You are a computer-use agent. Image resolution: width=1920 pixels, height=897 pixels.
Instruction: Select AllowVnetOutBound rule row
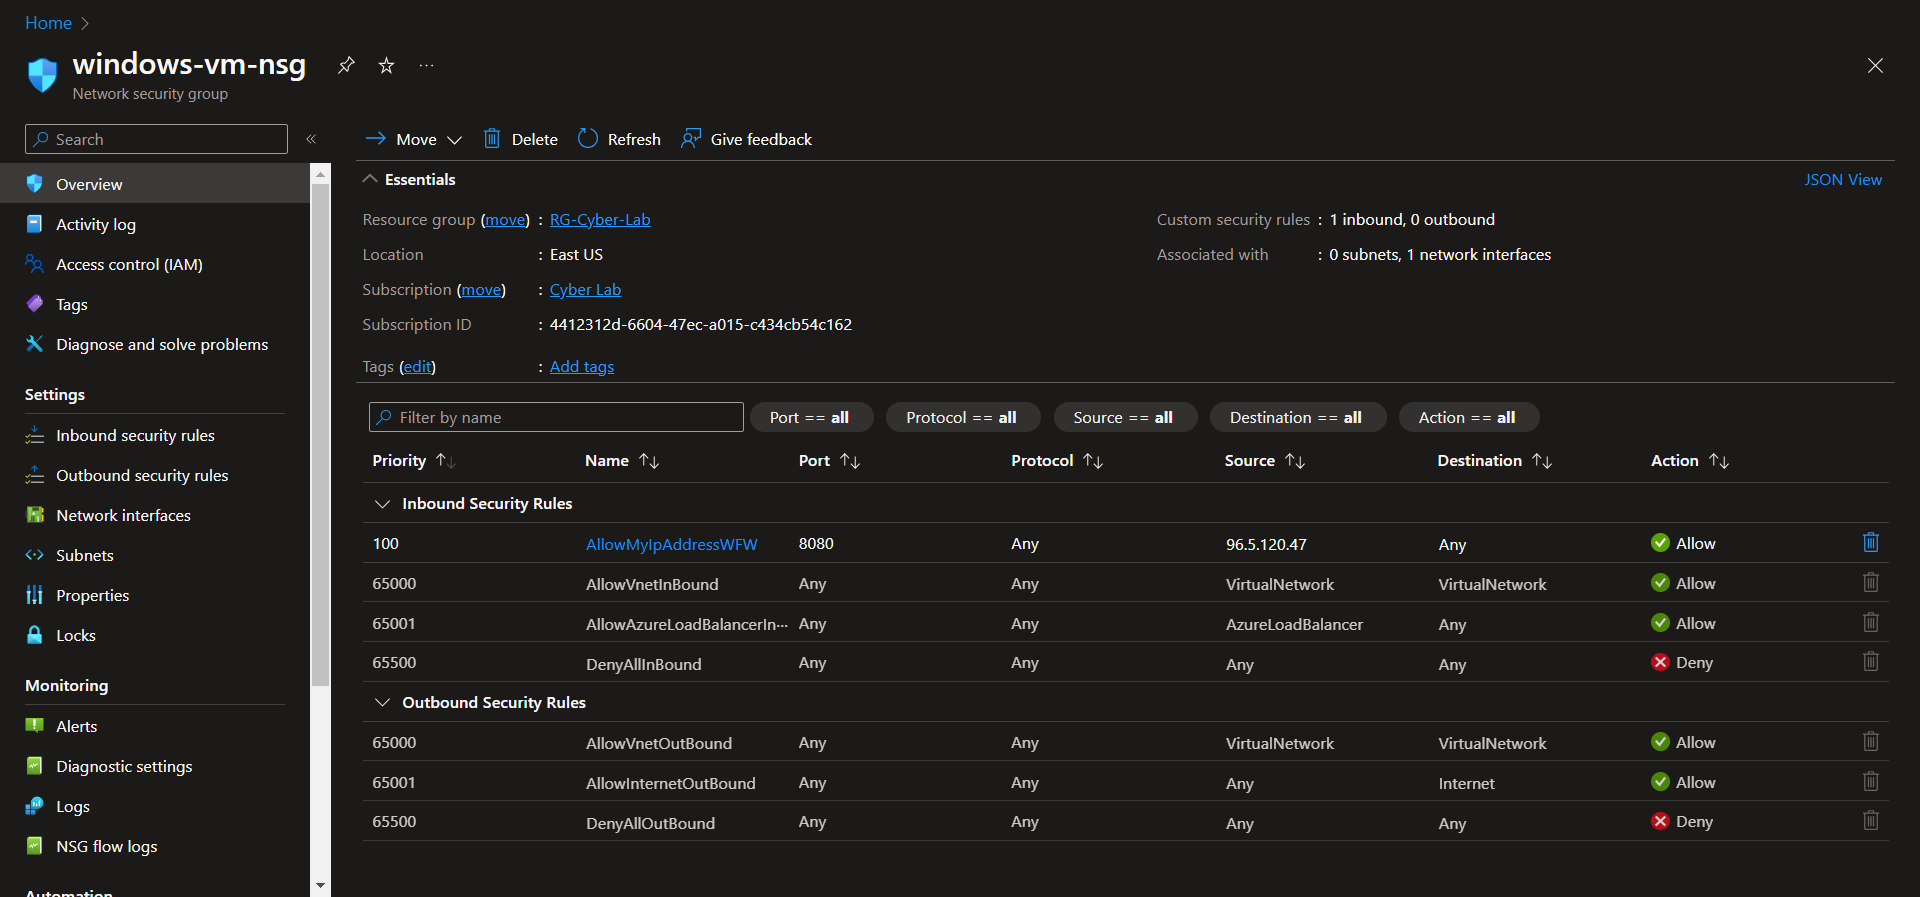tap(1125, 742)
